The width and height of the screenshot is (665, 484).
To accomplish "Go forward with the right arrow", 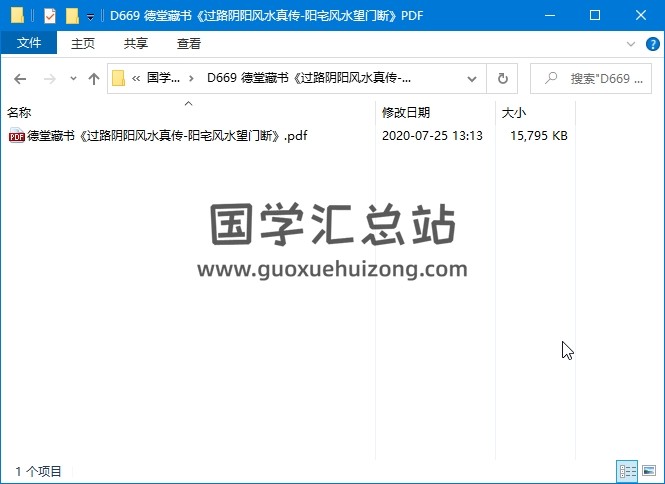I will (50, 78).
